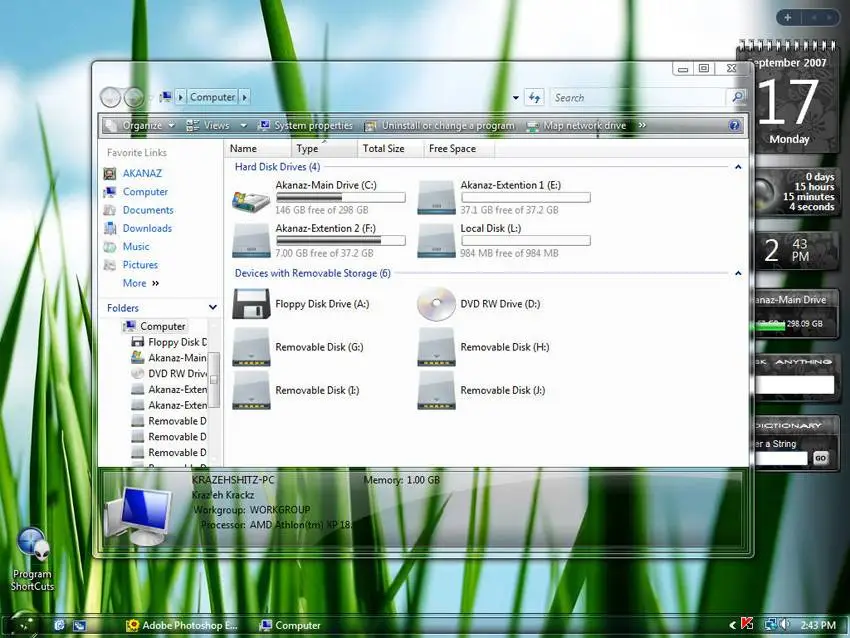Open the address bar history dropdown
The image size is (850, 638).
click(516, 98)
